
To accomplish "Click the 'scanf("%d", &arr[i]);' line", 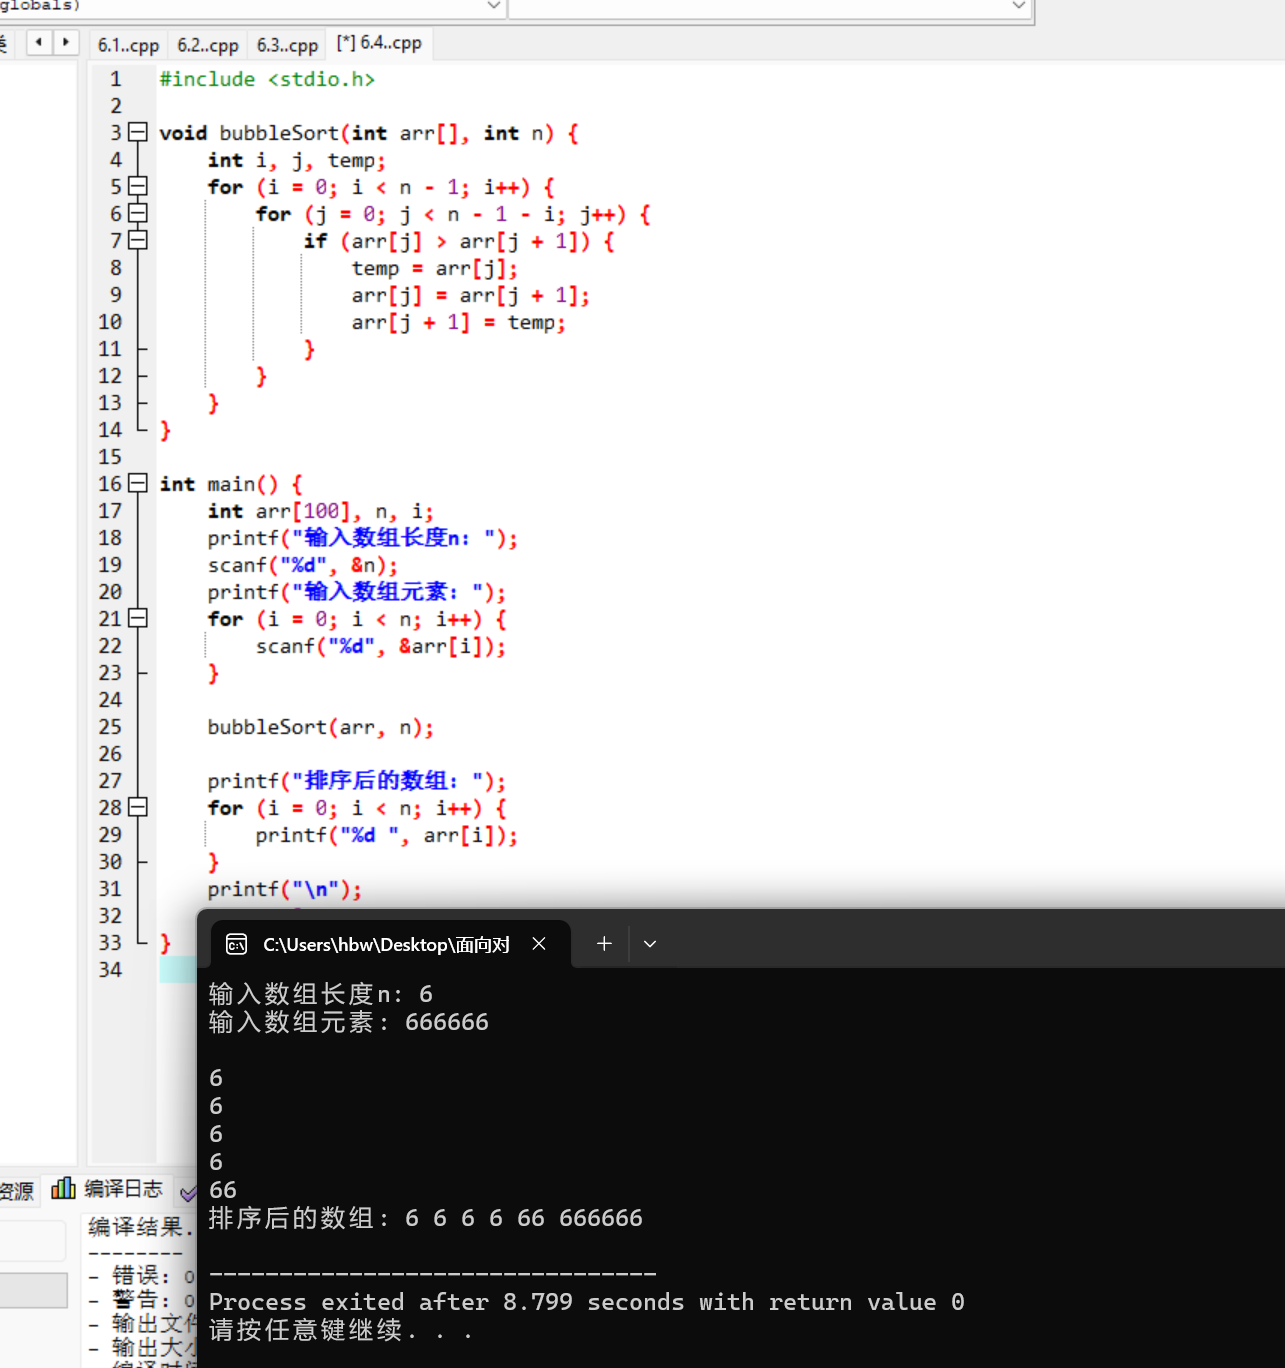I will click(381, 646).
